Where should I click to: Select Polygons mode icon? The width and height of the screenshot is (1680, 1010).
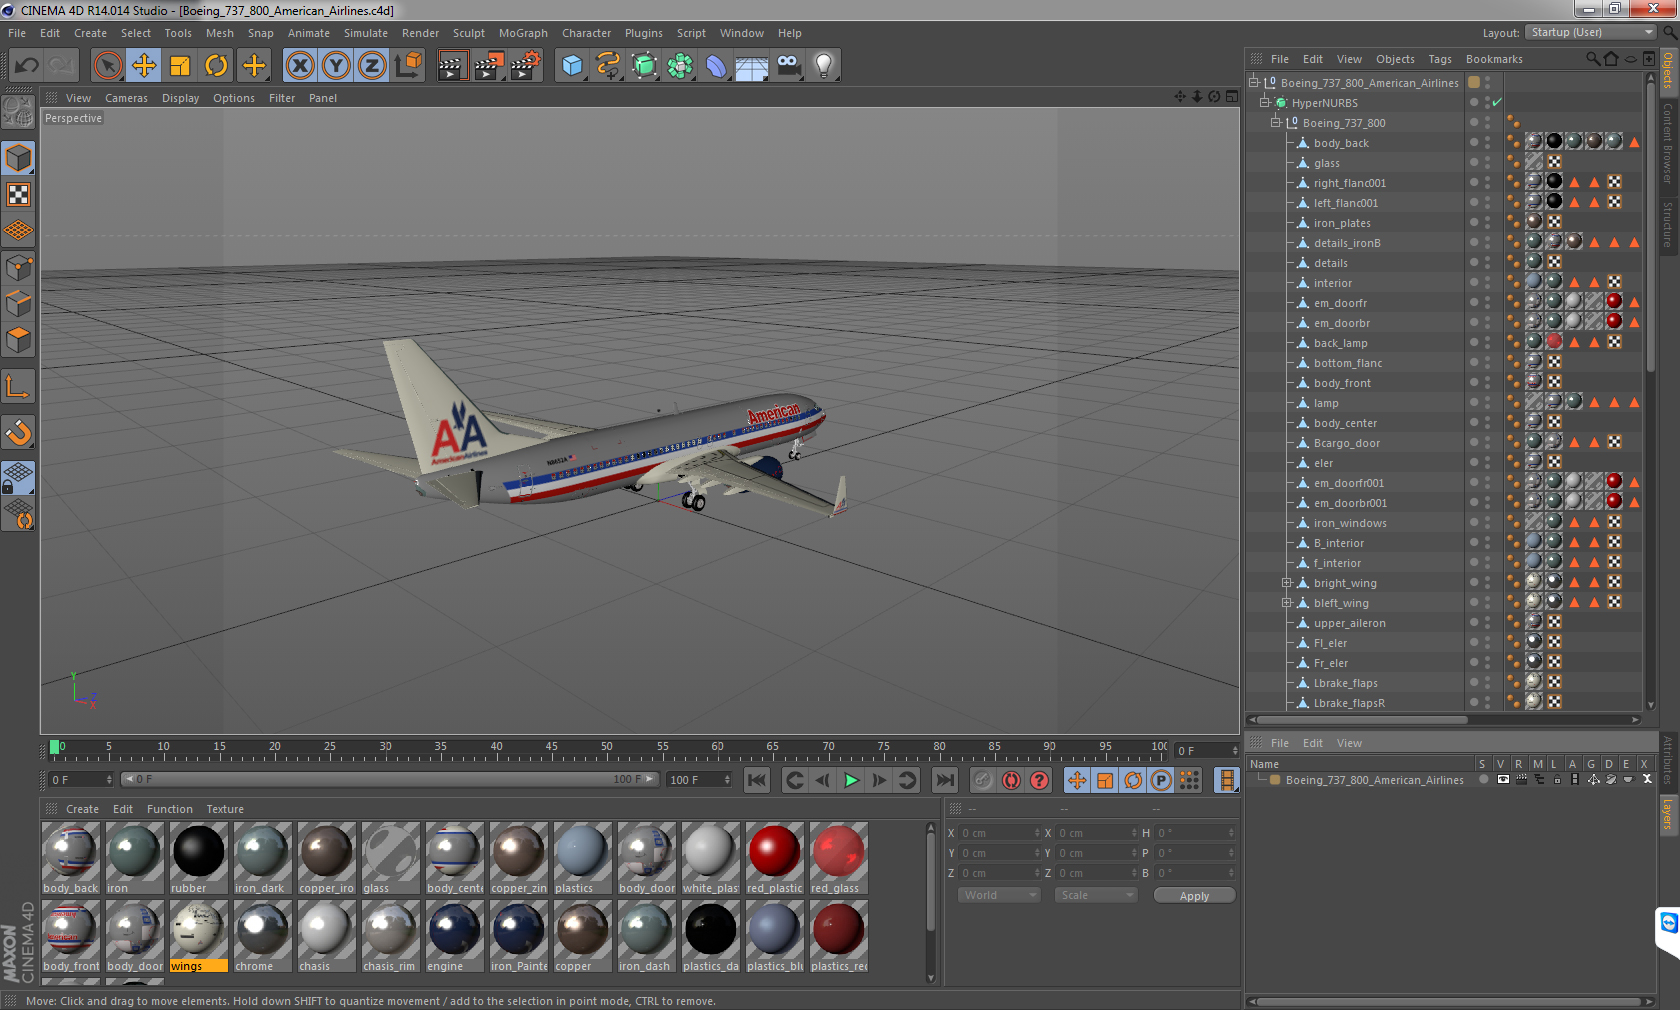pyautogui.click(x=18, y=340)
